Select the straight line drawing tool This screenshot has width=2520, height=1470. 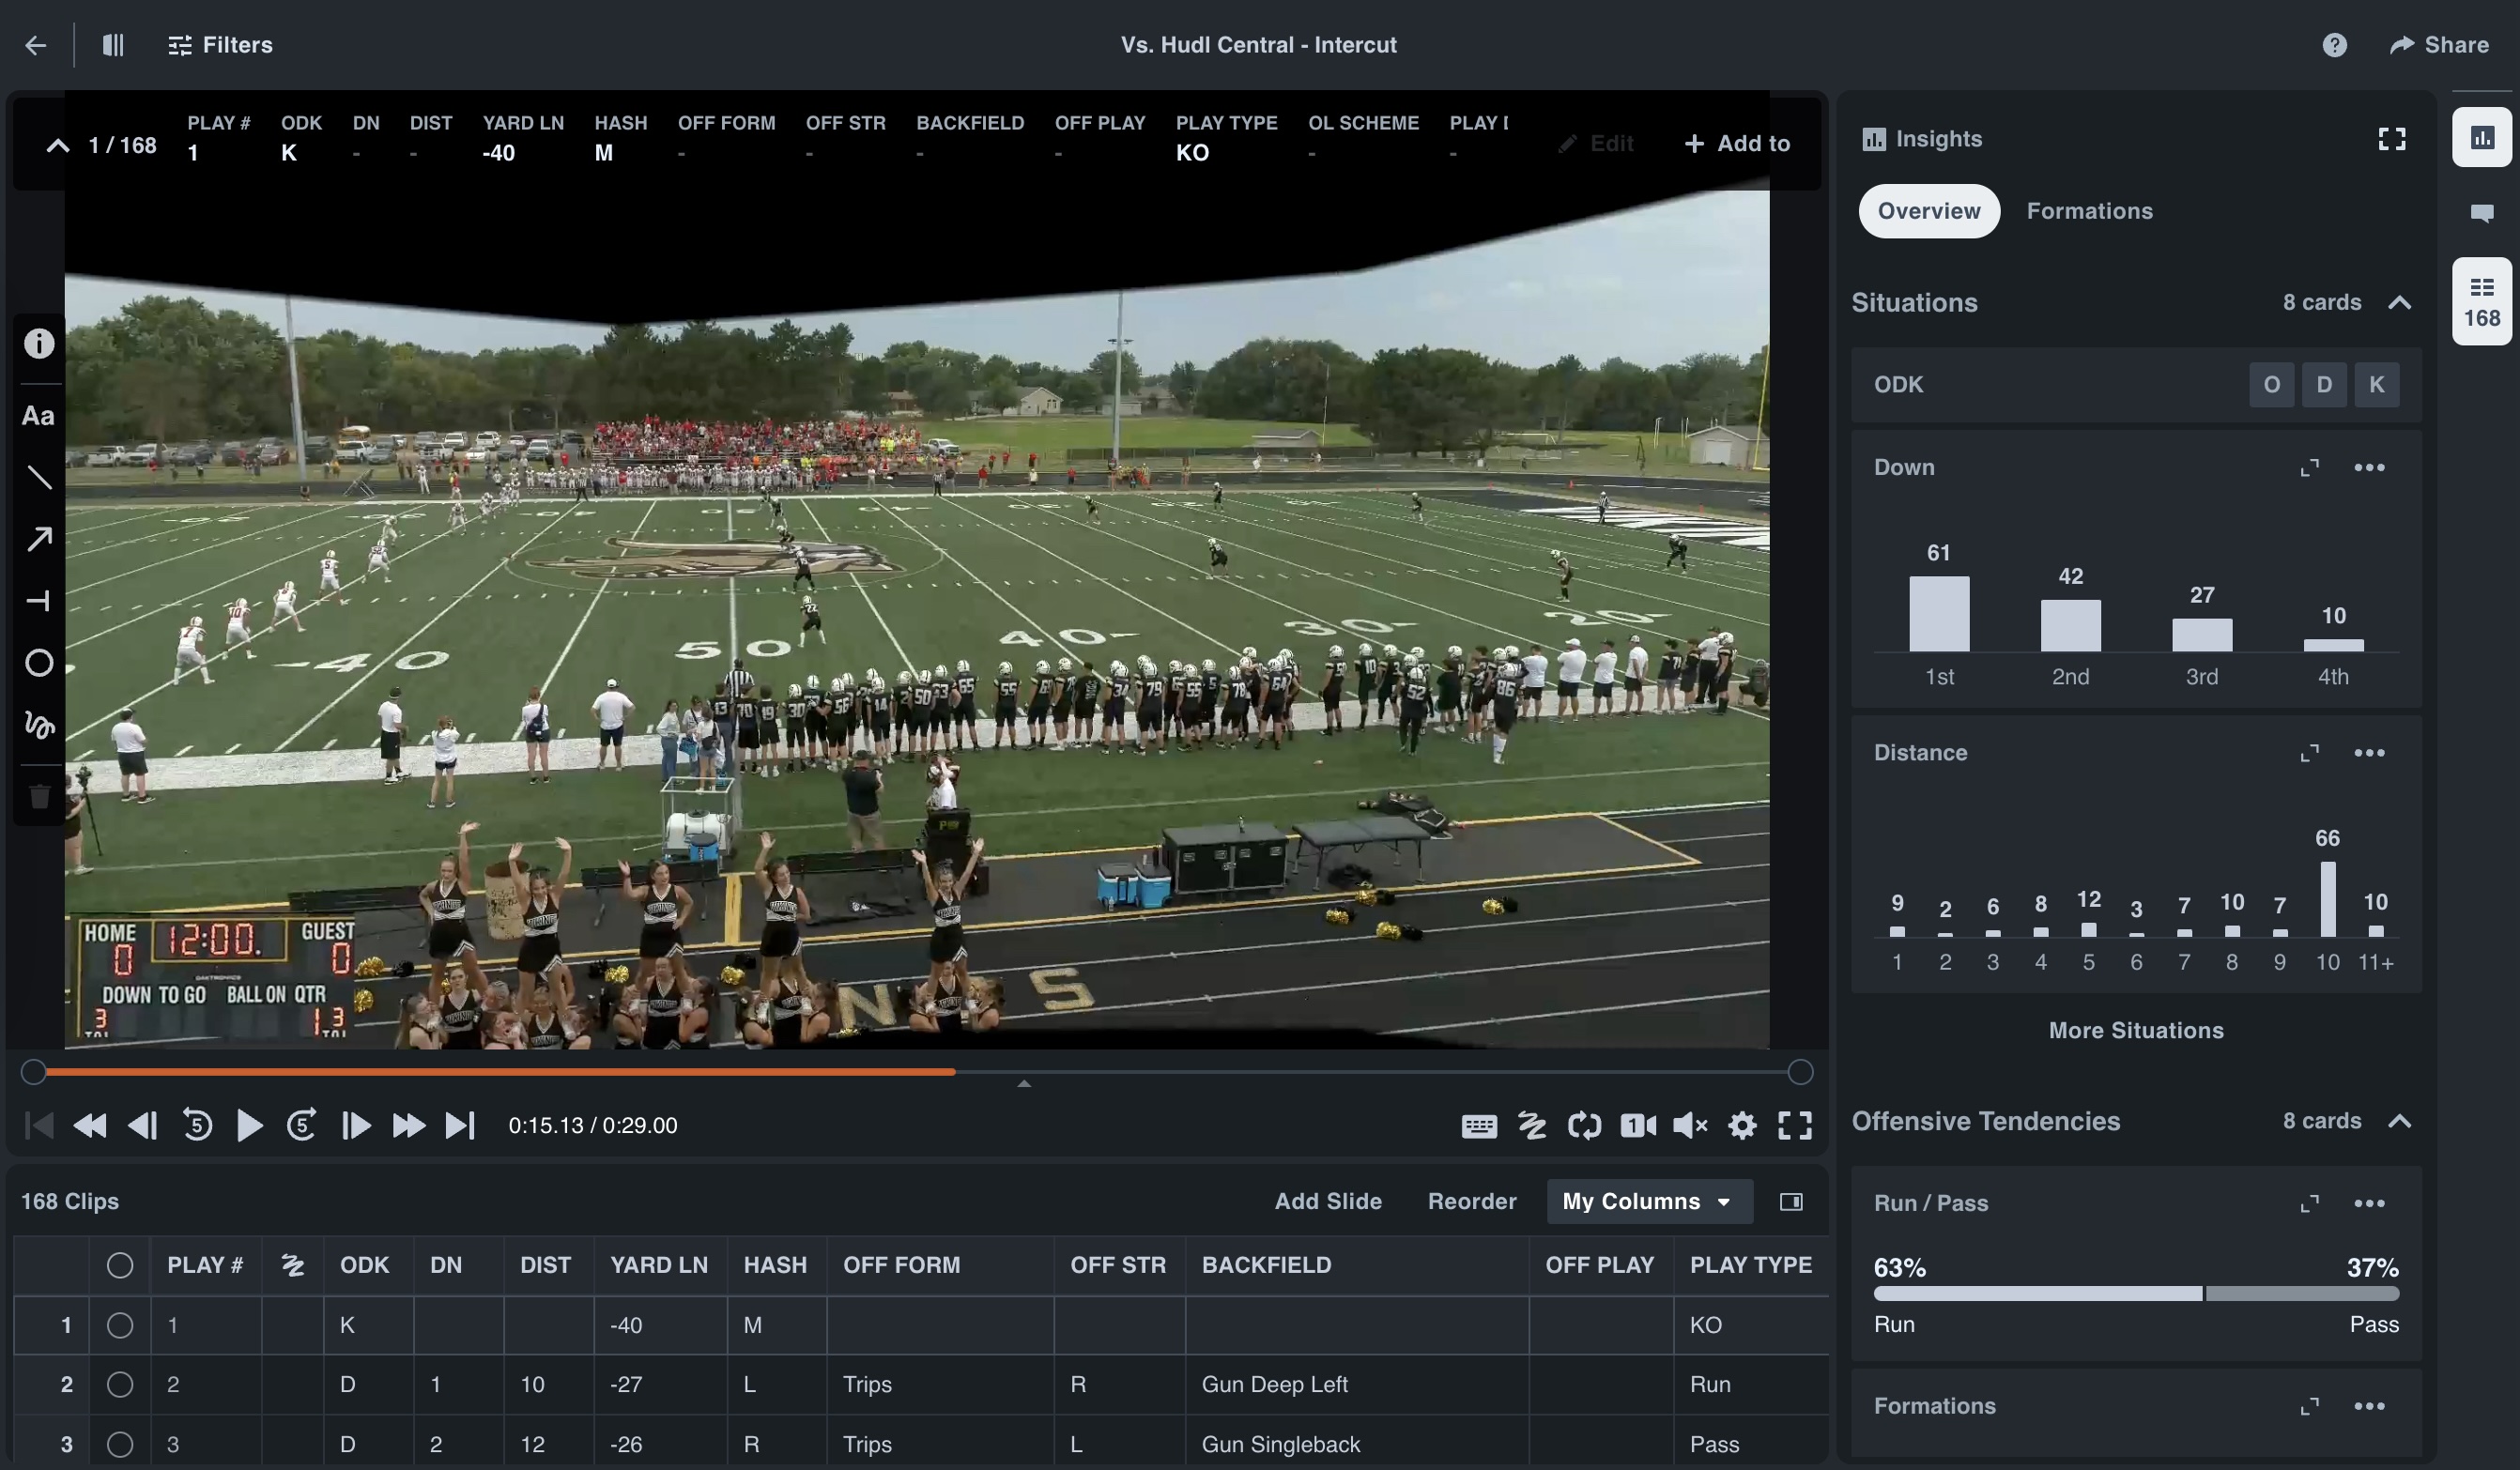pos(39,478)
